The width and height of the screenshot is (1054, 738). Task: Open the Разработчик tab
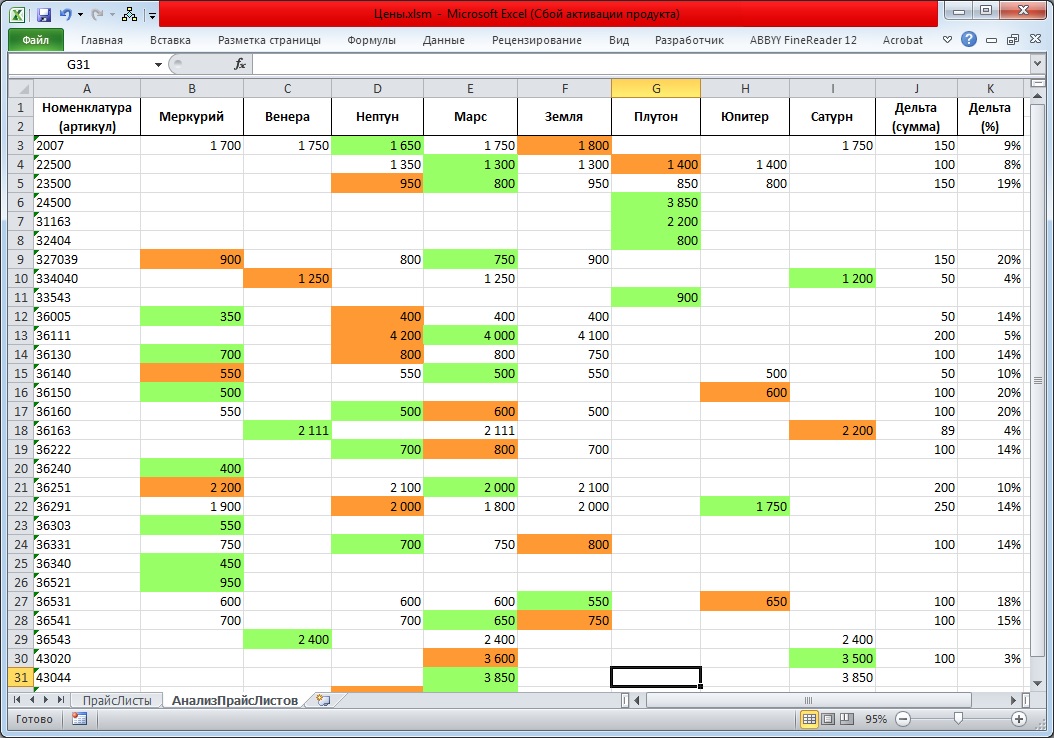689,40
